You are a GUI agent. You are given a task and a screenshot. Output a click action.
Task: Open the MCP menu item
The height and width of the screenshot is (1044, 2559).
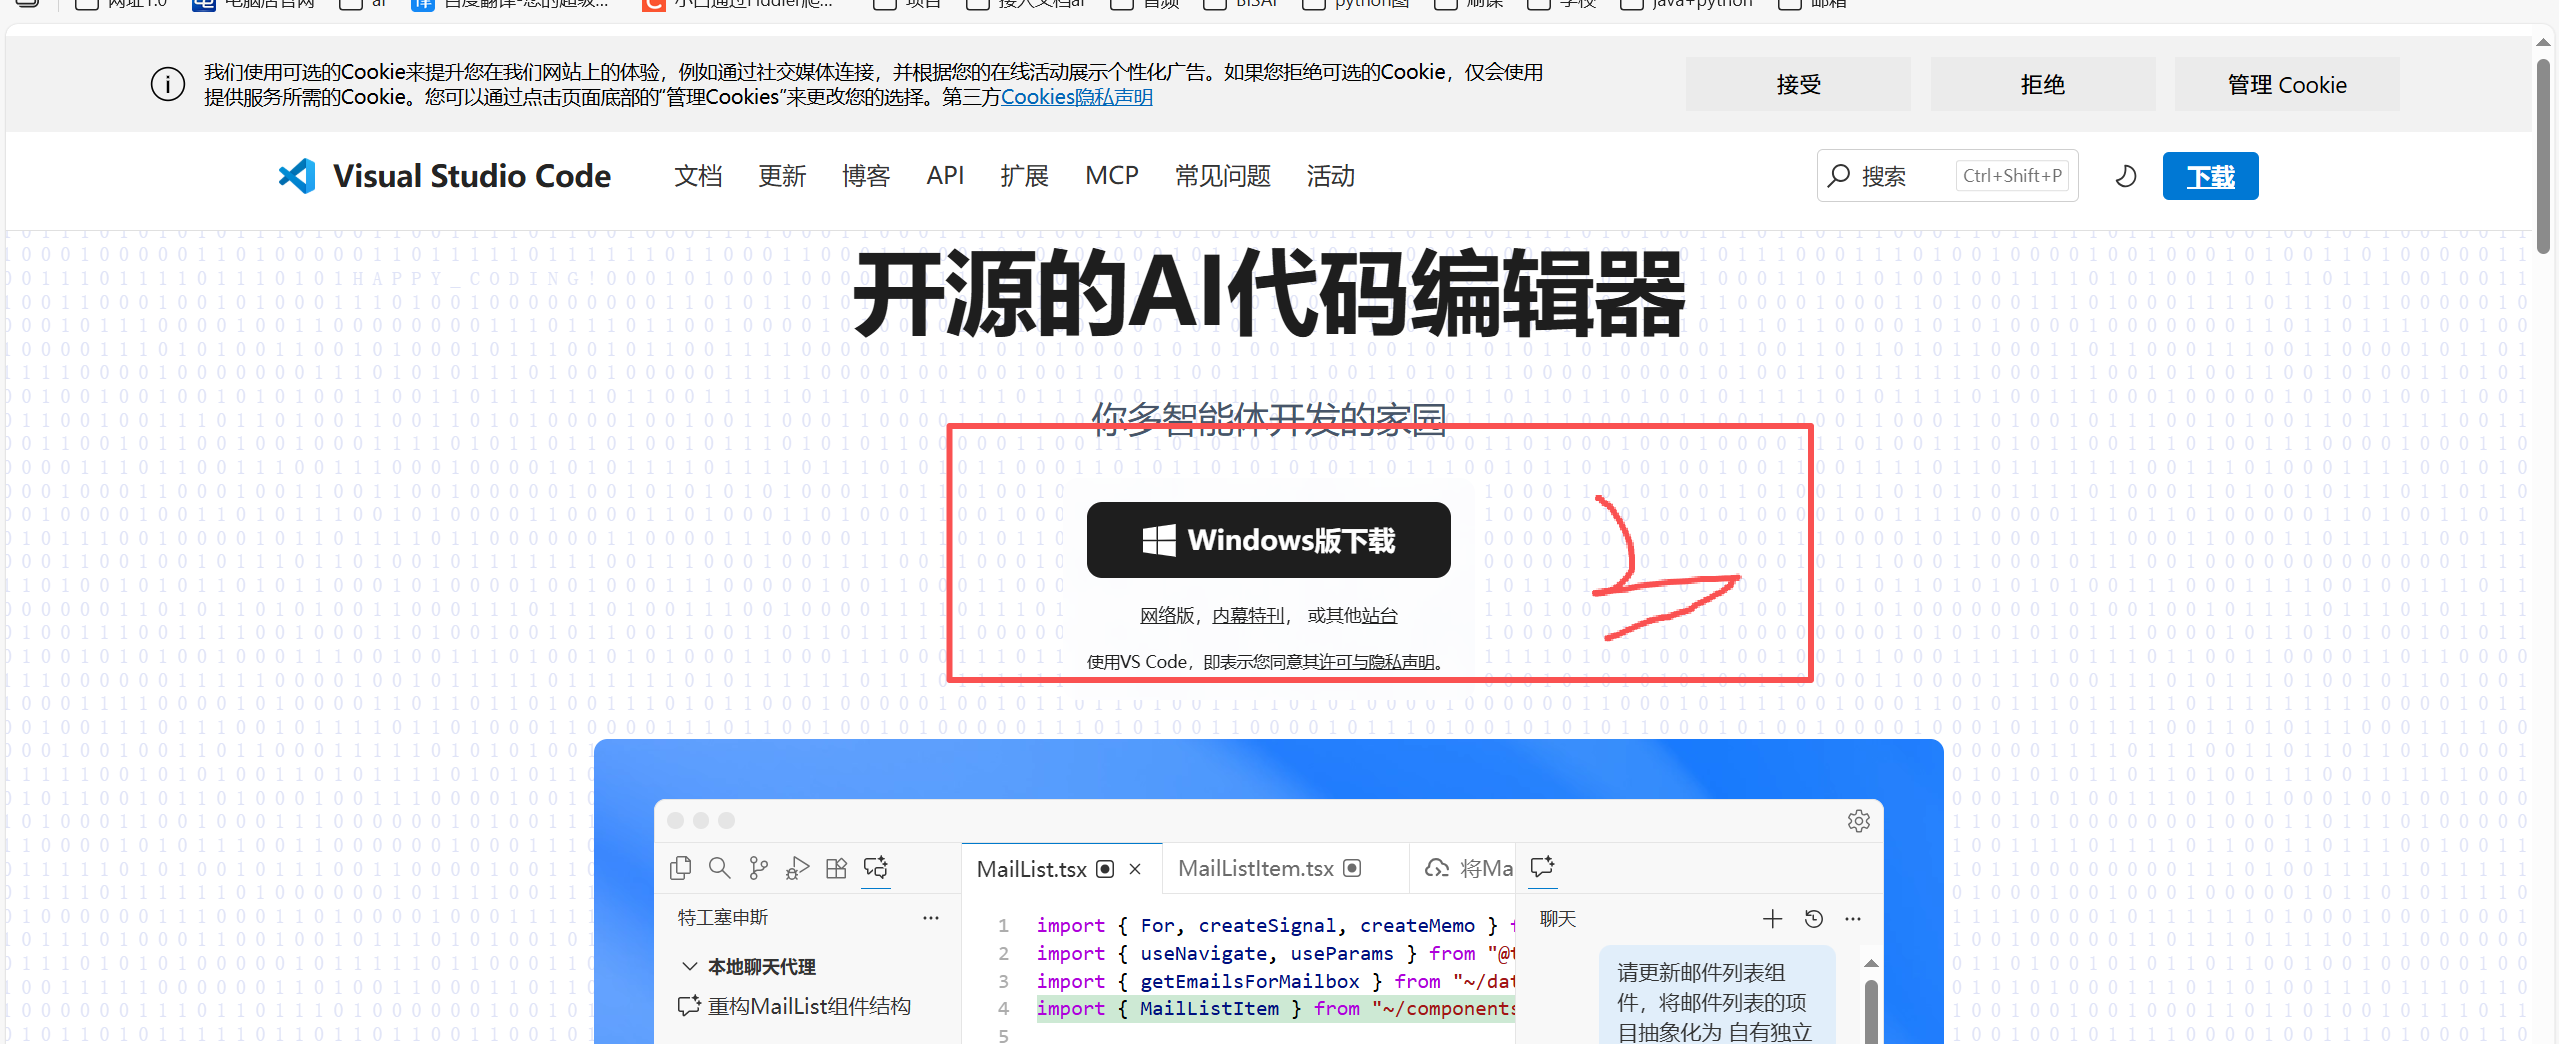[x=1112, y=176]
